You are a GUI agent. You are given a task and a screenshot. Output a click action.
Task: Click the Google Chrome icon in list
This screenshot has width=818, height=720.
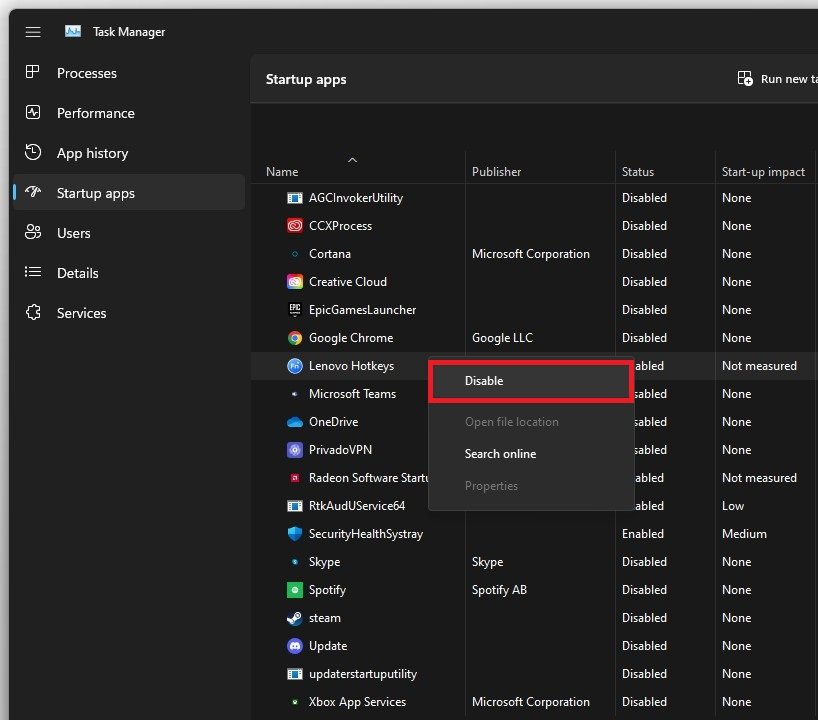click(295, 338)
